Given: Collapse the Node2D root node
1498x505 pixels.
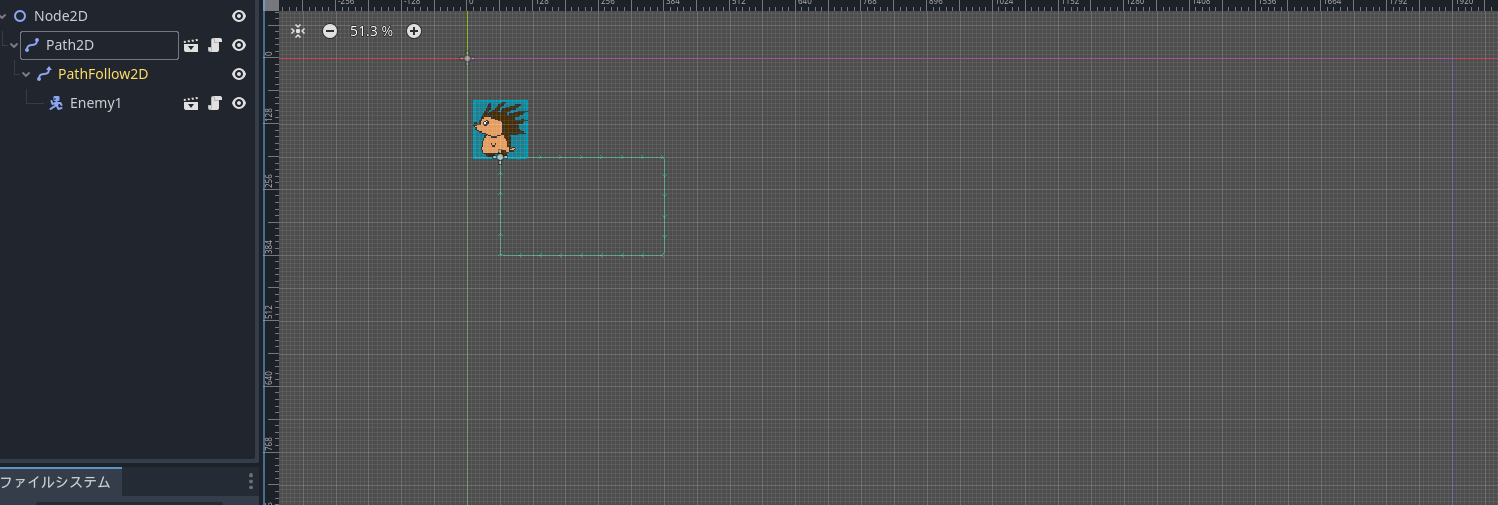Looking at the screenshot, I should point(4,16).
